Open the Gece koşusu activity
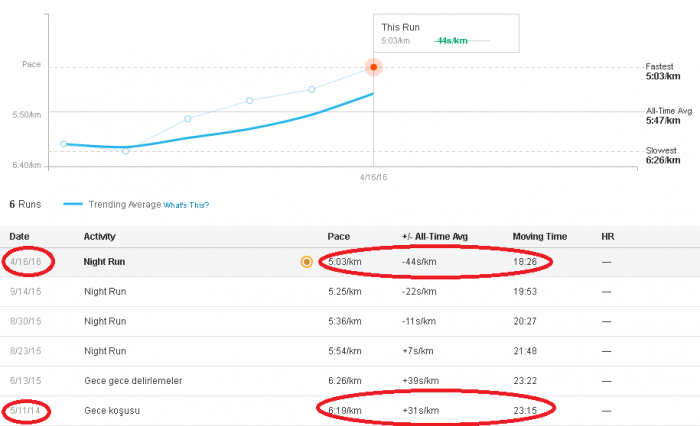Viewport: 700px width, 426px height. [112, 411]
